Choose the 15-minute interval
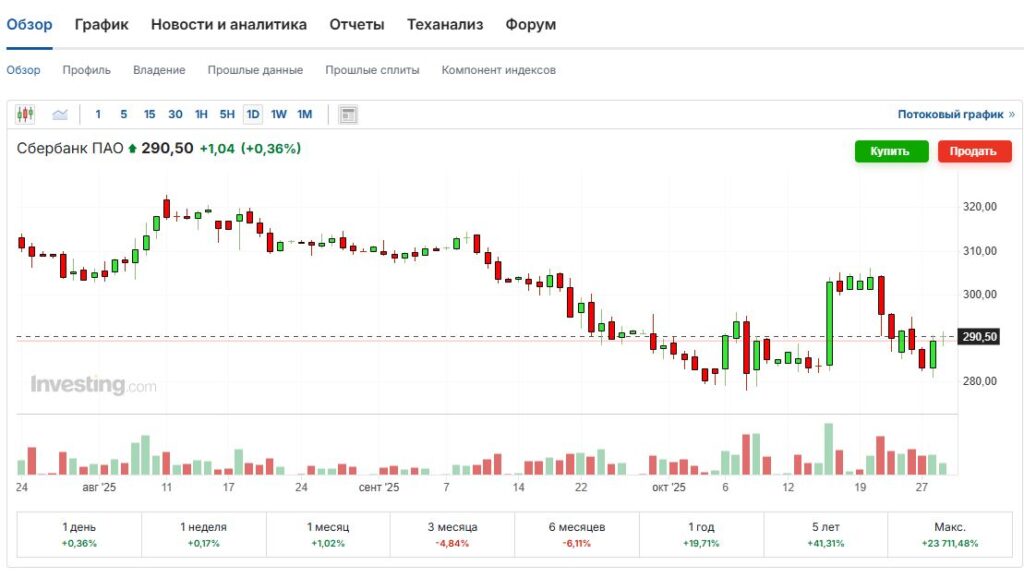The width and height of the screenshot is (1024, 578). (149, 115)
